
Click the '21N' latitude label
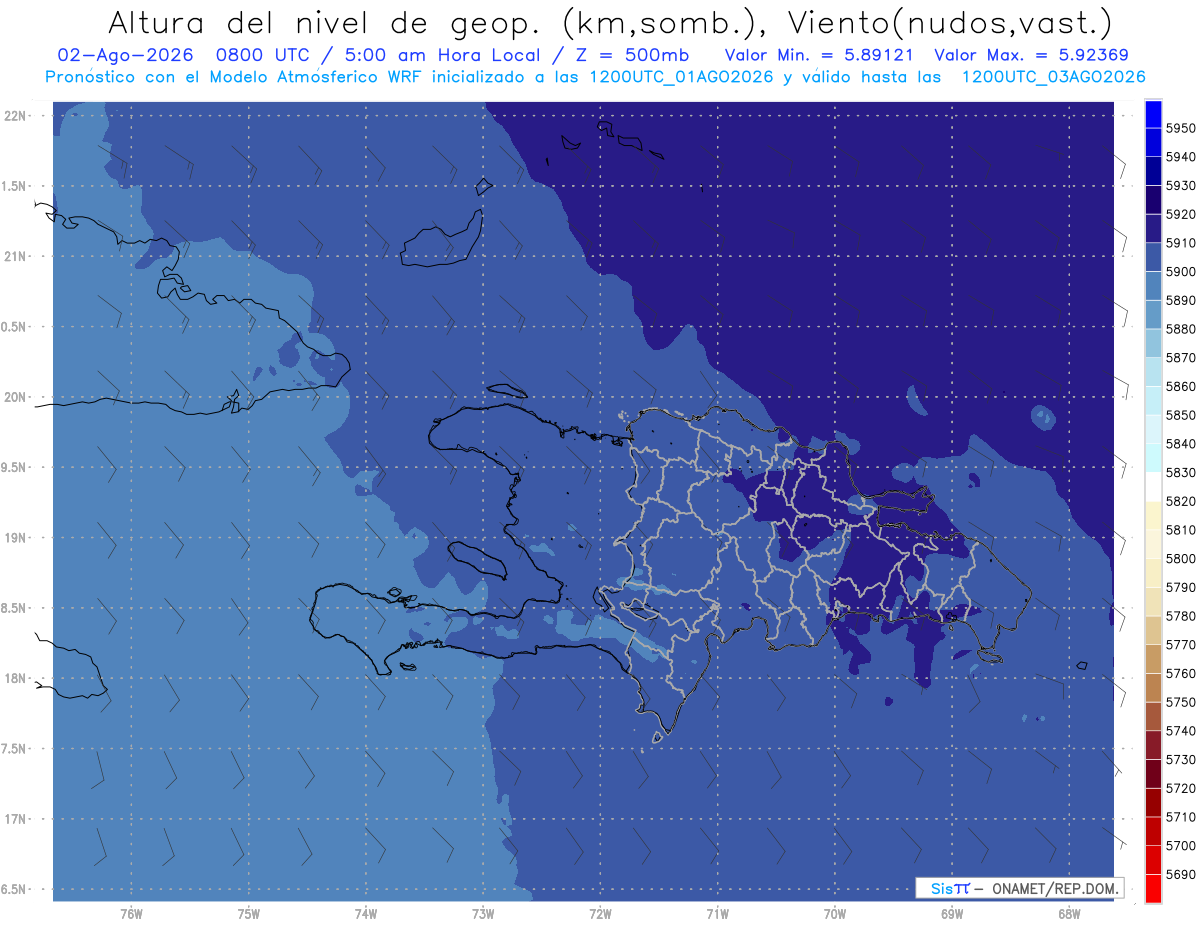[x=15, y=256]
